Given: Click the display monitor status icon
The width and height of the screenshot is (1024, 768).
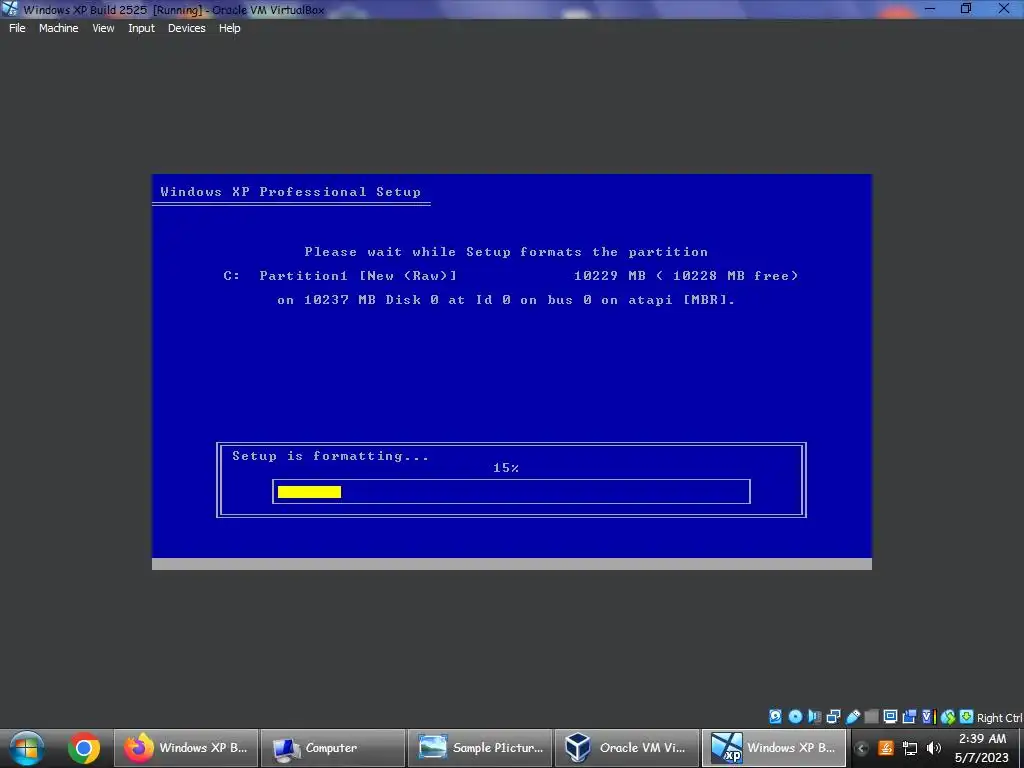Looking at the screenshot, I should coord(890,716).
